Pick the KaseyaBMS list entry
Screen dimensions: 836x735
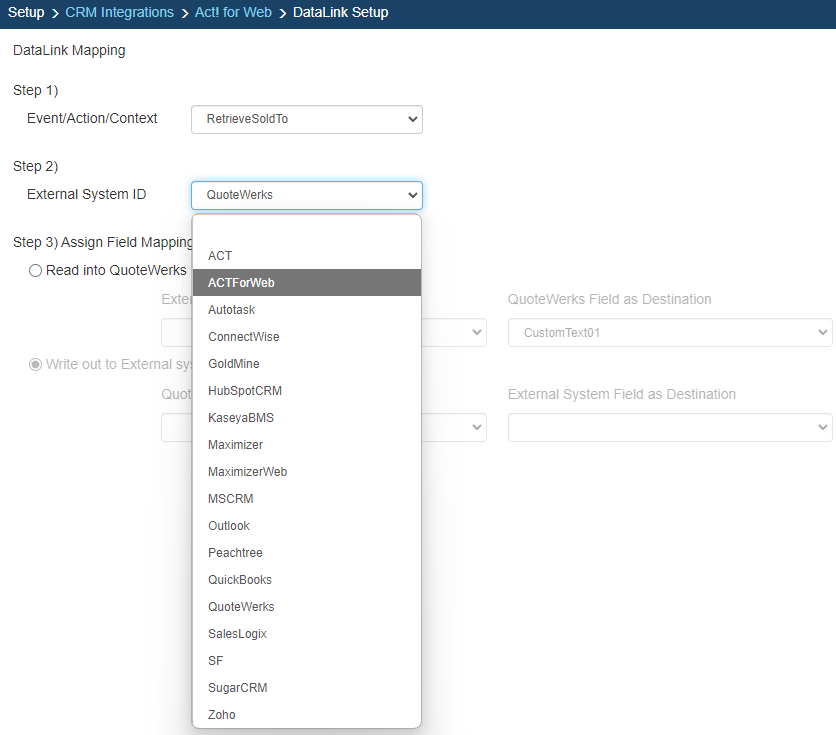pyautogui.click(x=243, y=418)
